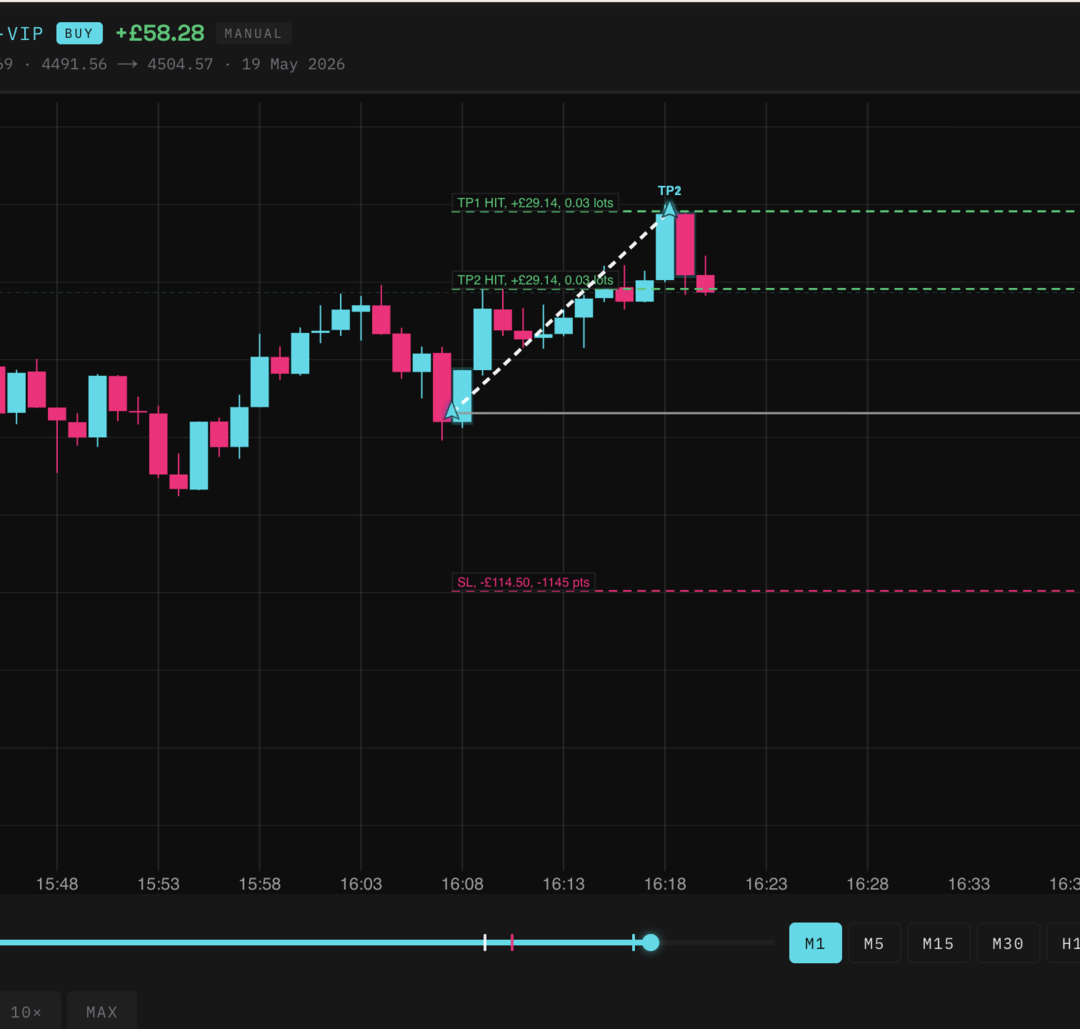Click the 16:03 time axis label
1080x1029 pixels.
(x=361, y=884)
